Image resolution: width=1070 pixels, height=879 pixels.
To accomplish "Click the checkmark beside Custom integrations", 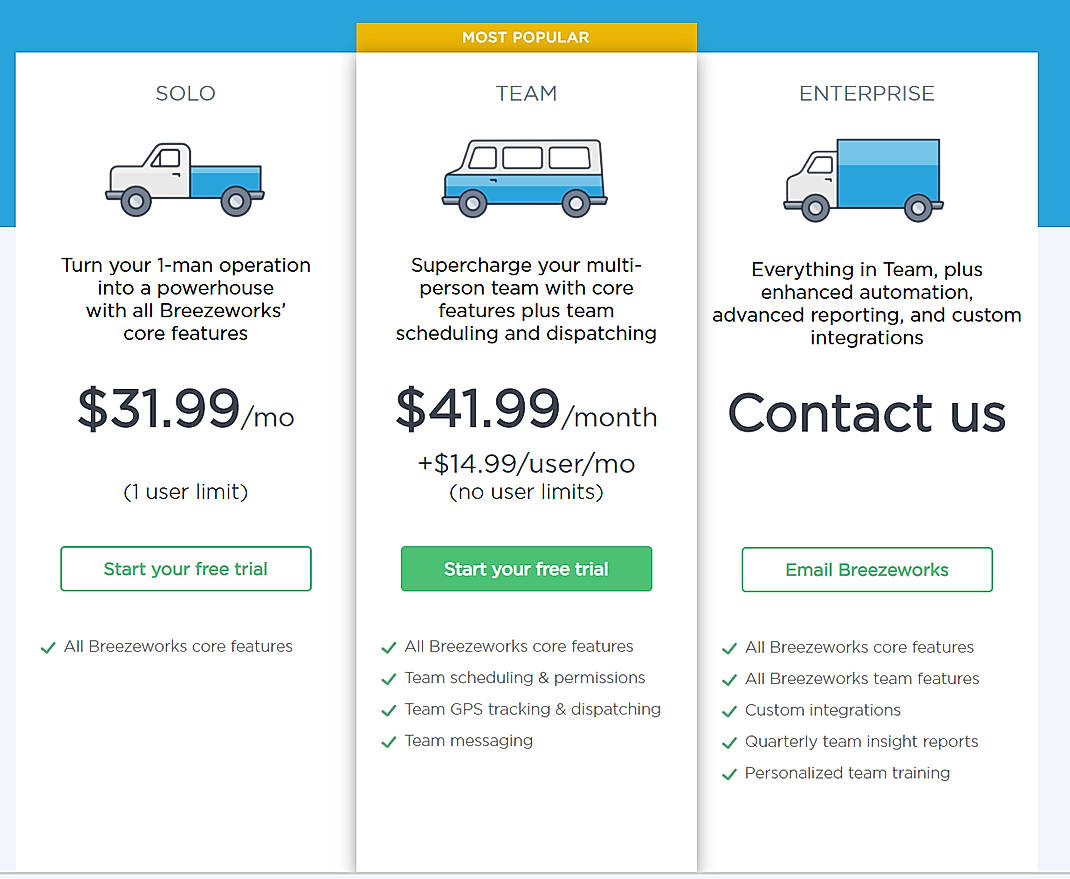I will (x=729, y=710).
